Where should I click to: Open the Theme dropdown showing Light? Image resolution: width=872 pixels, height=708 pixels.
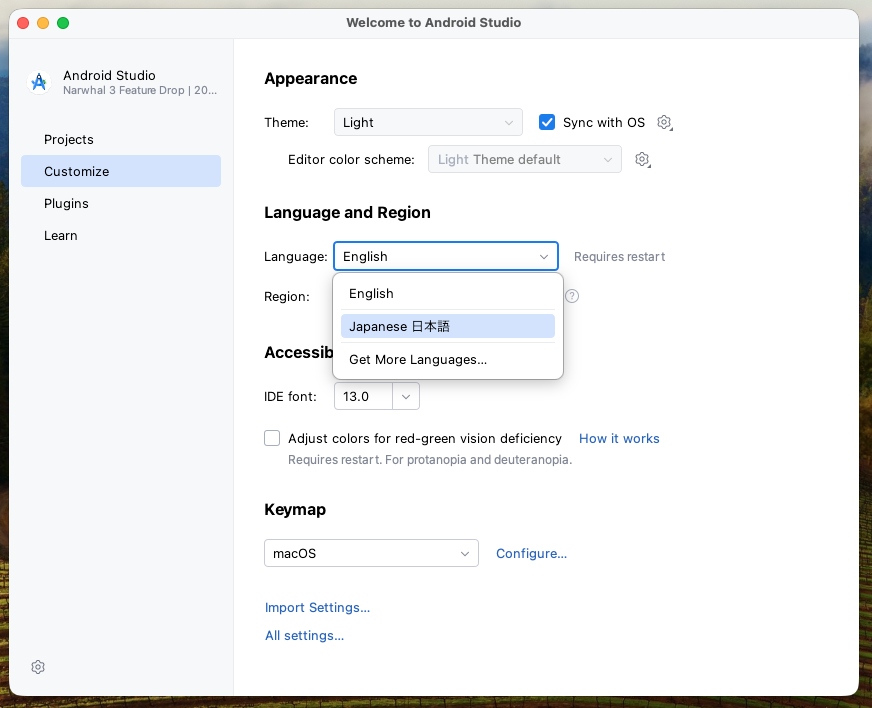428,122
